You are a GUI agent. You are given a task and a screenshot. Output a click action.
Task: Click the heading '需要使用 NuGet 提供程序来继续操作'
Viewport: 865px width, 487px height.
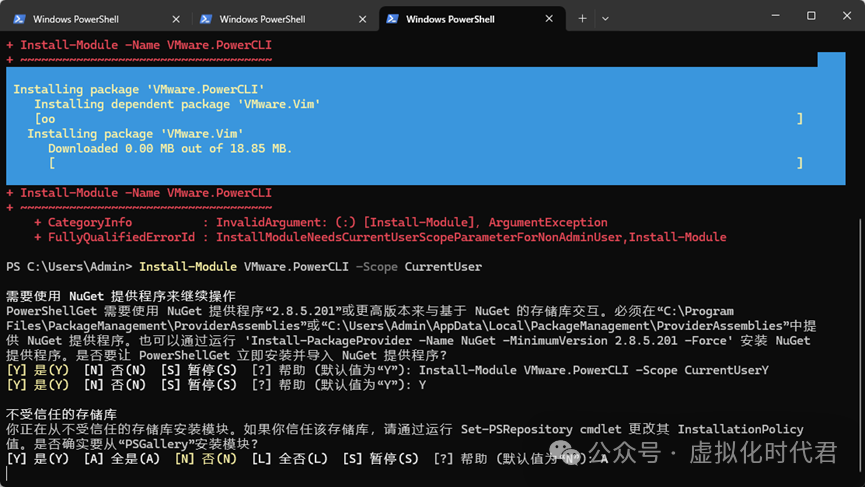click(x=121, y=296)
